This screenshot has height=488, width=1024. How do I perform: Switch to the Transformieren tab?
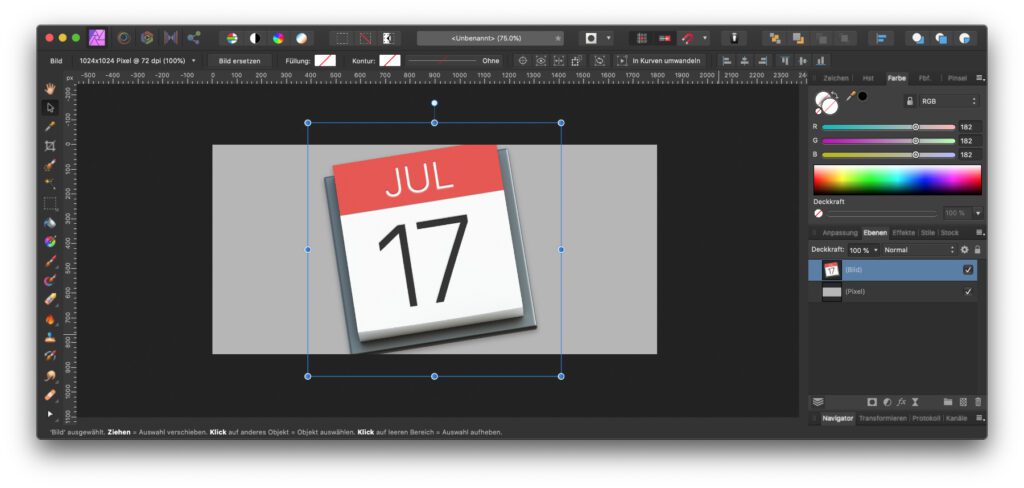click(x=883, y=418)
